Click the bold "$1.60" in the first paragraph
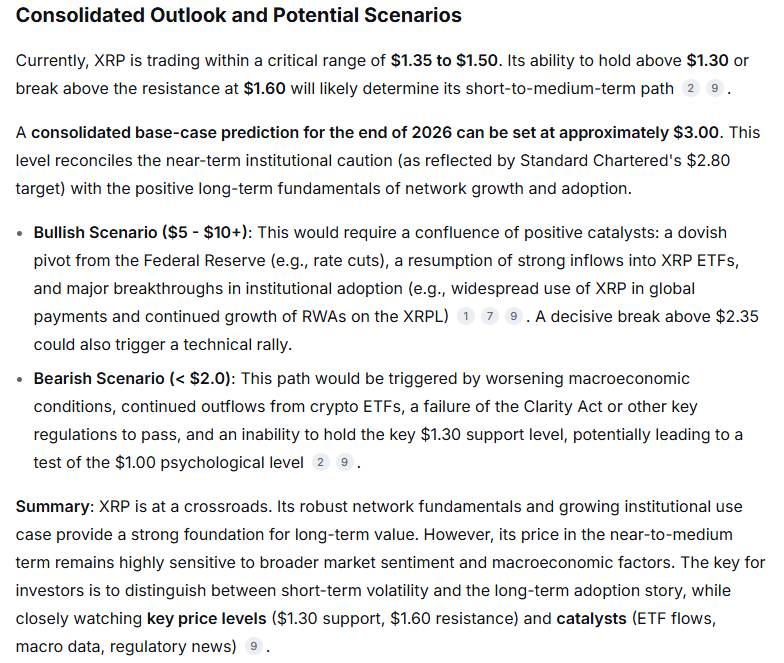This screenshot has height=663, width=784. 265,88
